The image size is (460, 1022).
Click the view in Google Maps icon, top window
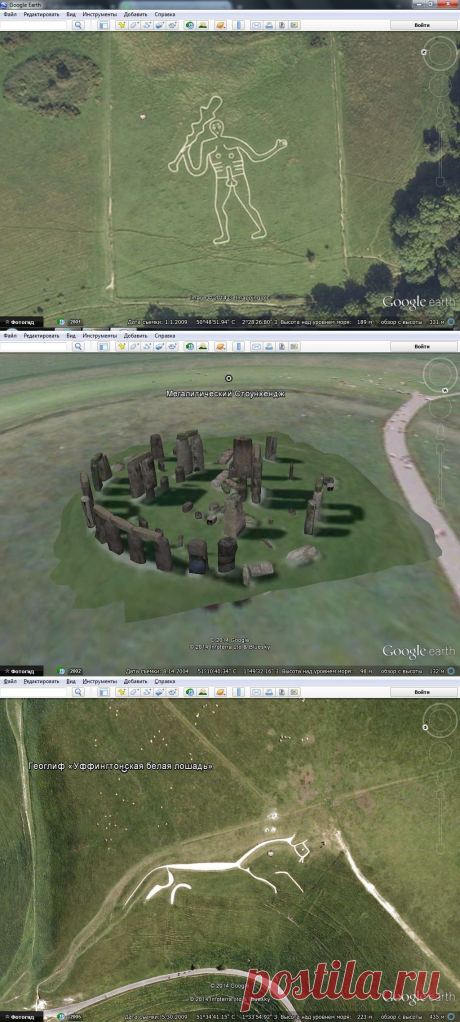click(x=294, y=25)
